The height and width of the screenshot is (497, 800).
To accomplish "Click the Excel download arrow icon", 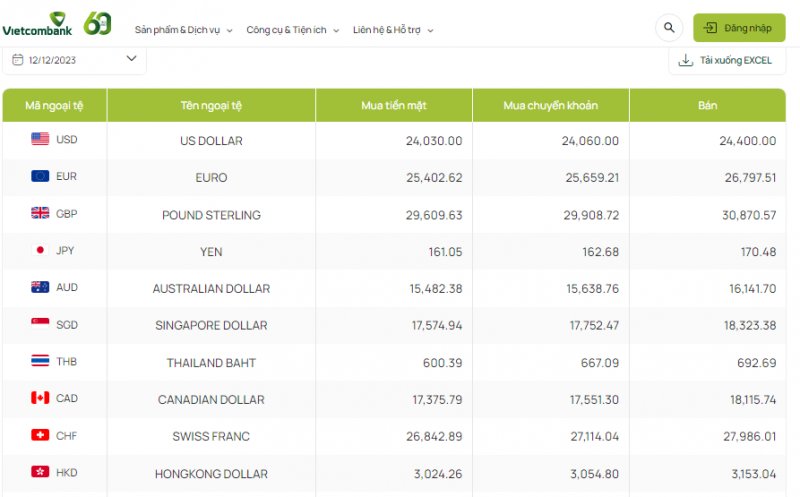I will 685,60.
